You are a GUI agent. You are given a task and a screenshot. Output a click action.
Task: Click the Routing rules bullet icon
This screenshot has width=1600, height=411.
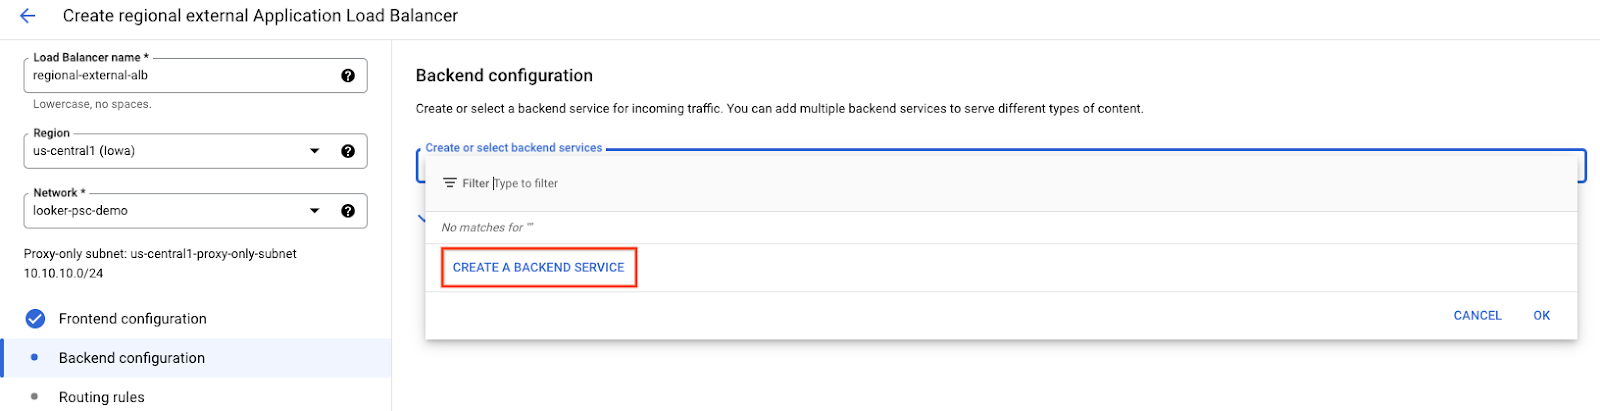35,397
